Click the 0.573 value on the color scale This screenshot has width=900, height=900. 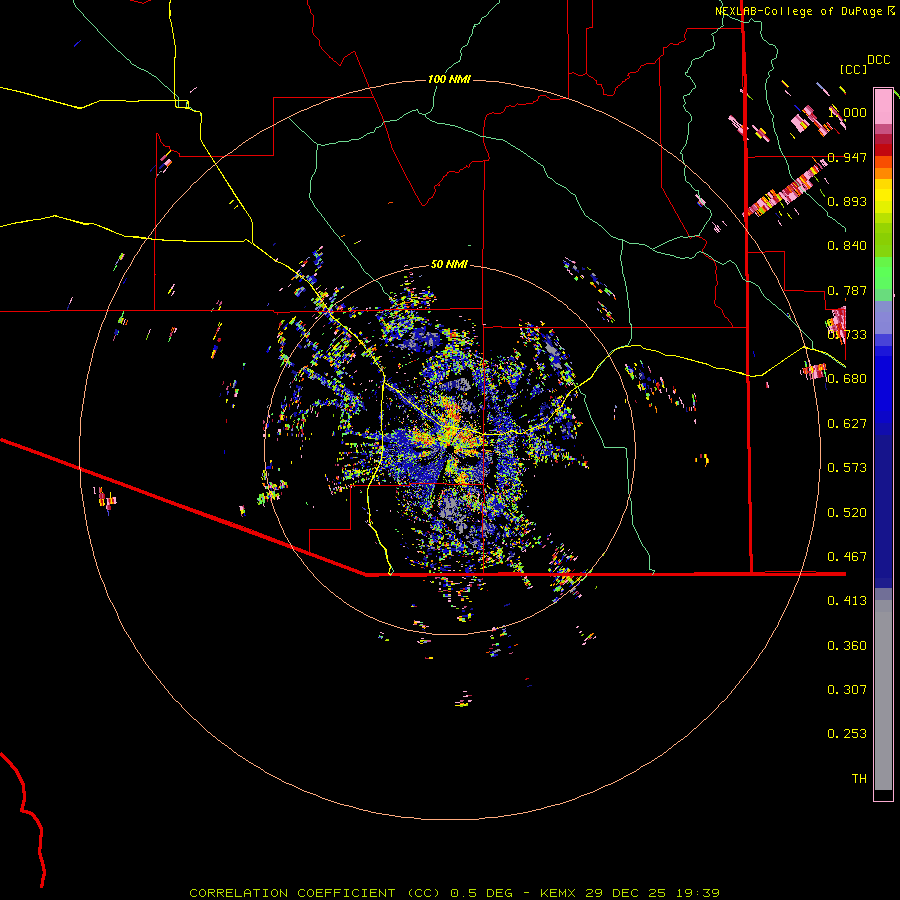pyautogui.click(x=847, y=468)
